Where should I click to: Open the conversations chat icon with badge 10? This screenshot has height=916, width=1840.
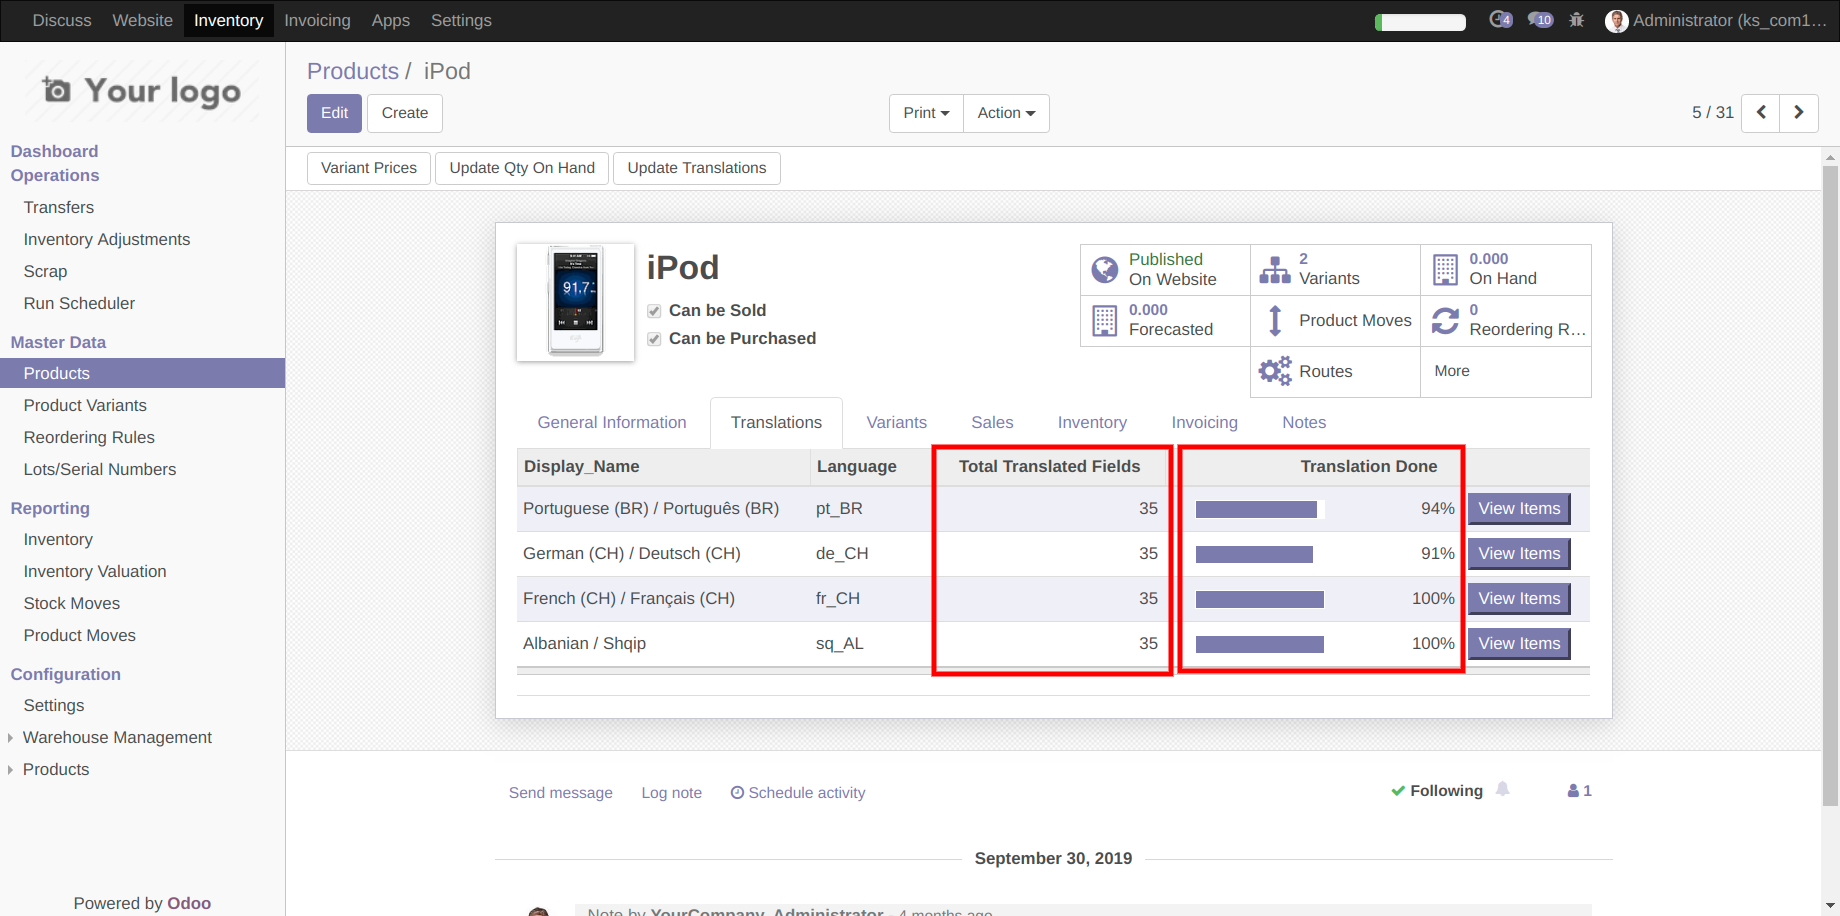coord(1540,20)
